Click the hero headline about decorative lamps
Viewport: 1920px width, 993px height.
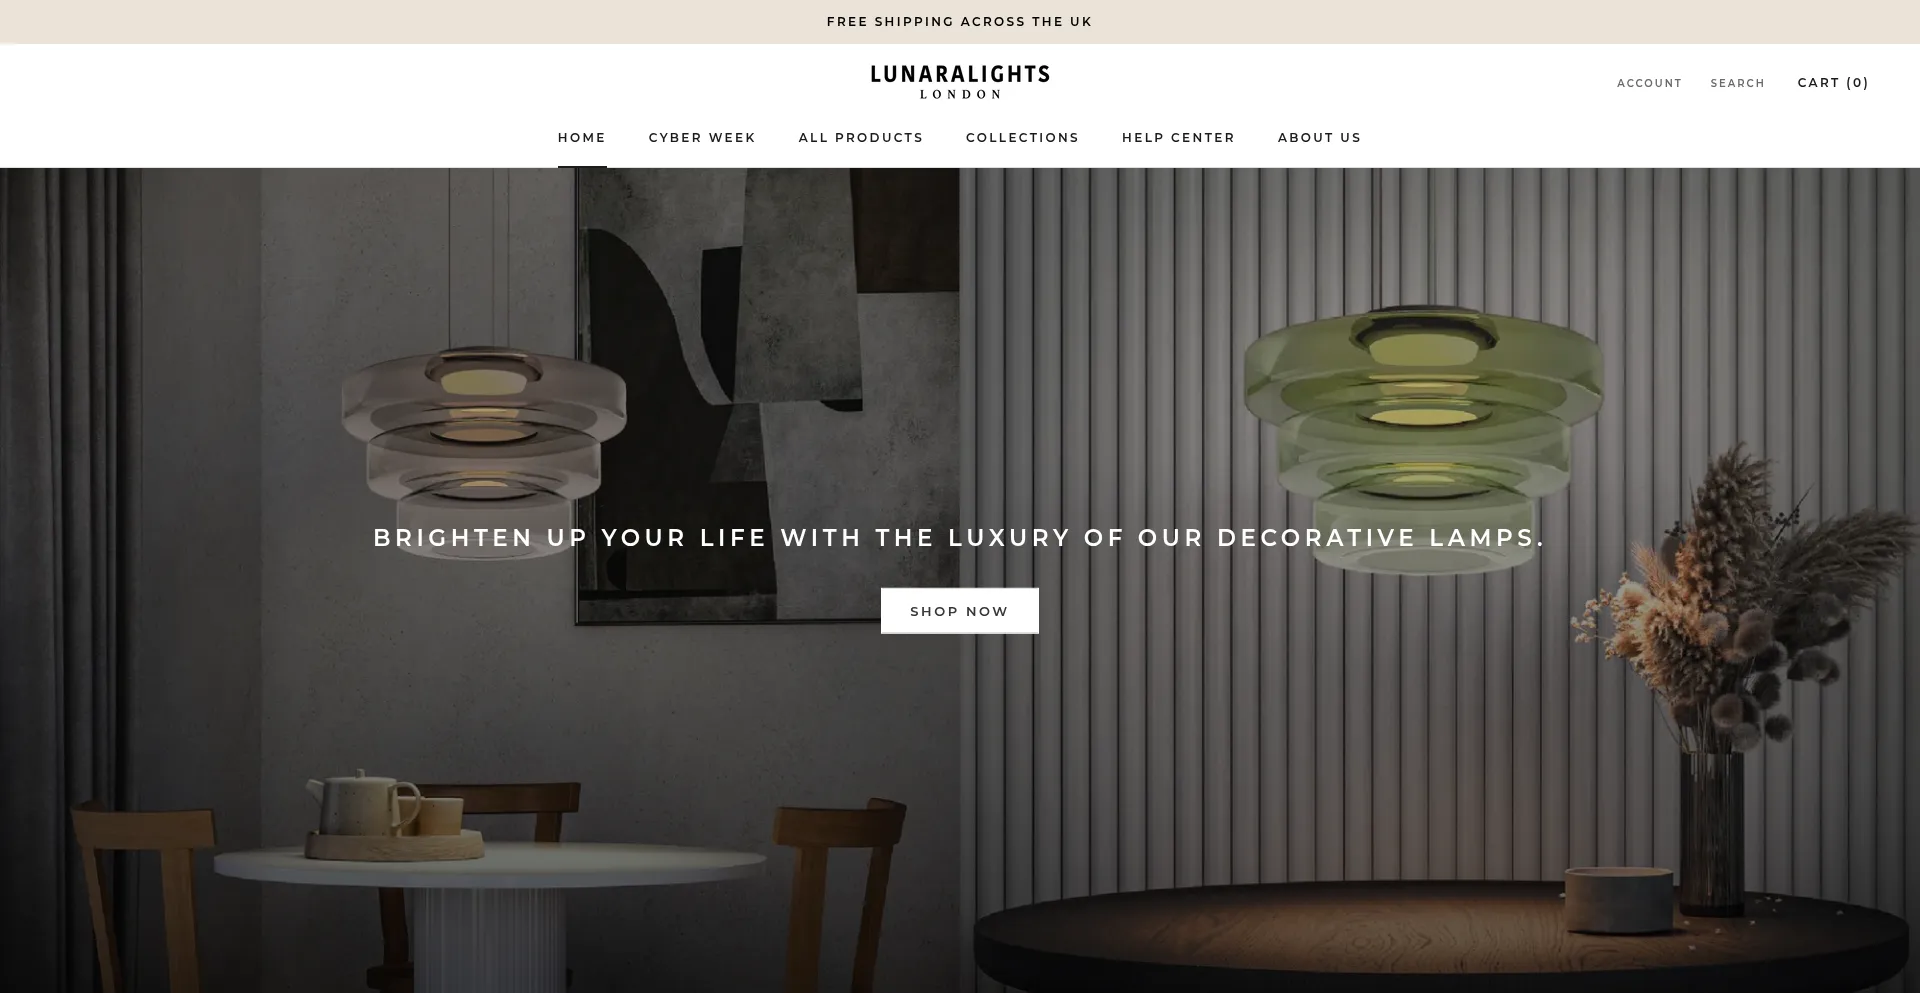click(x=960, y=538)
